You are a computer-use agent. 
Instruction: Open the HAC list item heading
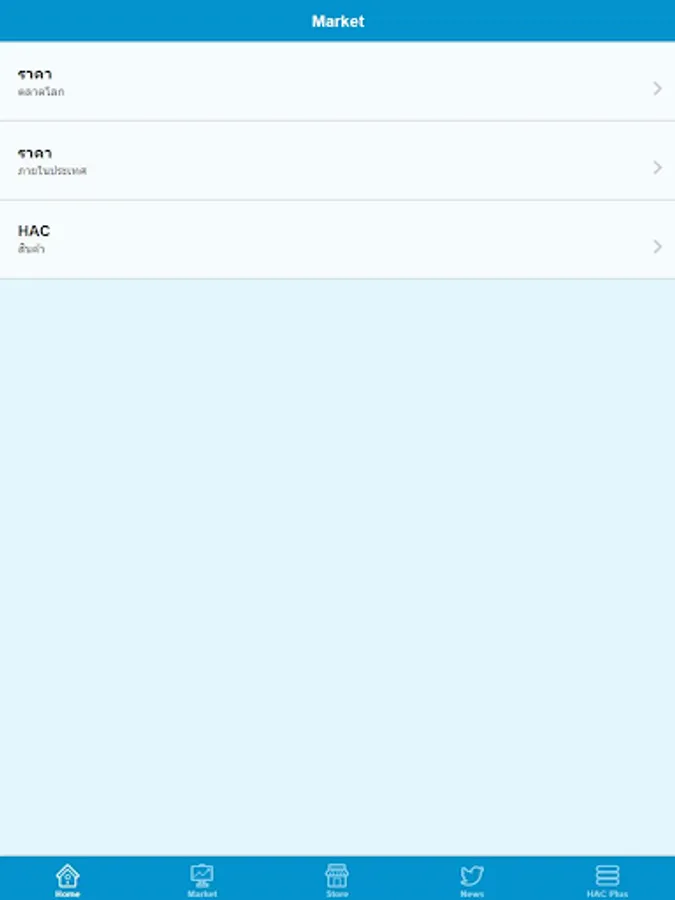(34, 231)
